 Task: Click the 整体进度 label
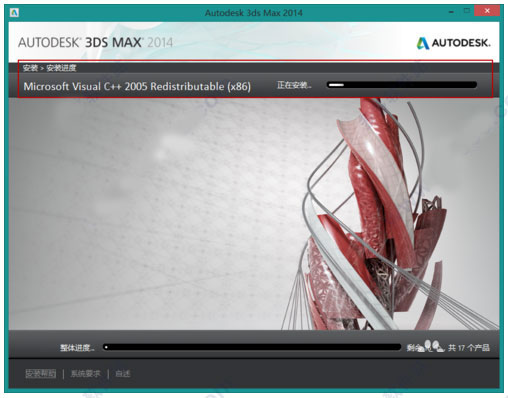77,348
